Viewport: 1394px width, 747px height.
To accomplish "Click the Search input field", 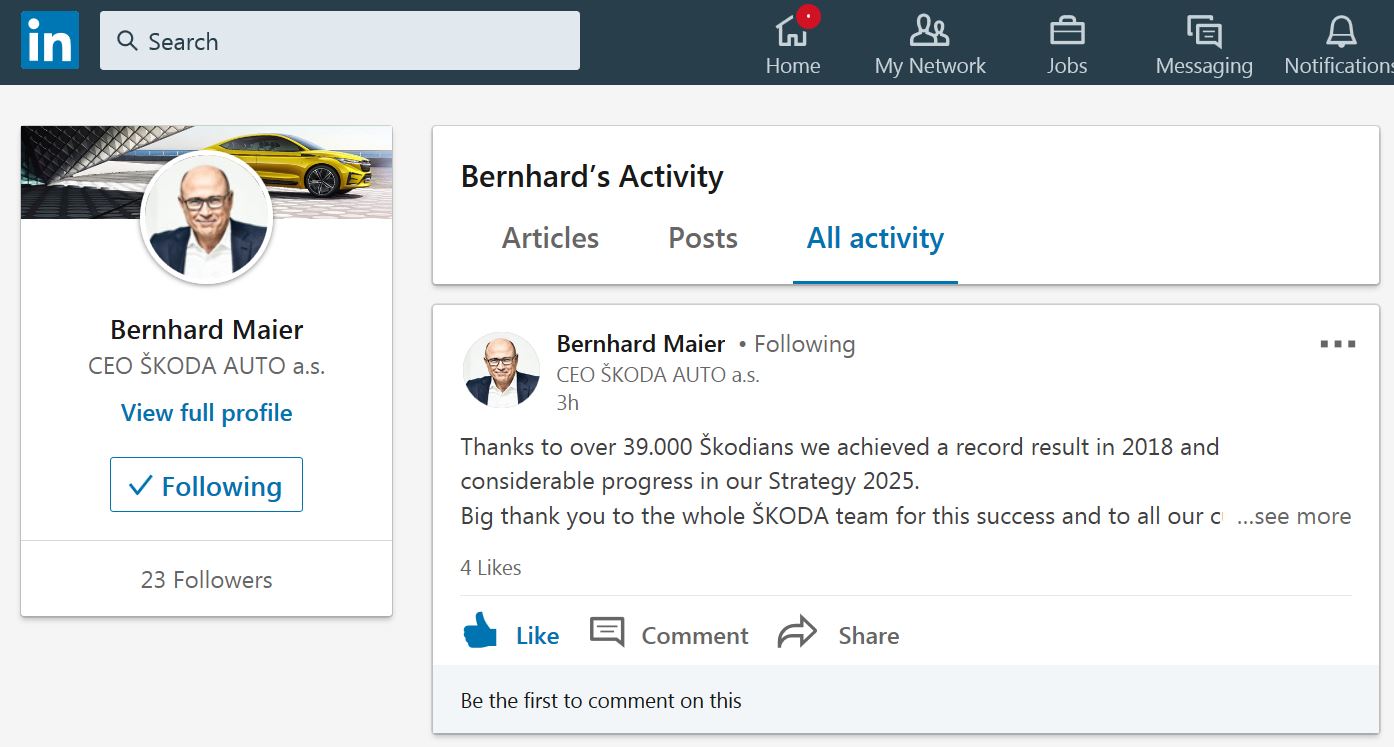I will pos(340,41).
